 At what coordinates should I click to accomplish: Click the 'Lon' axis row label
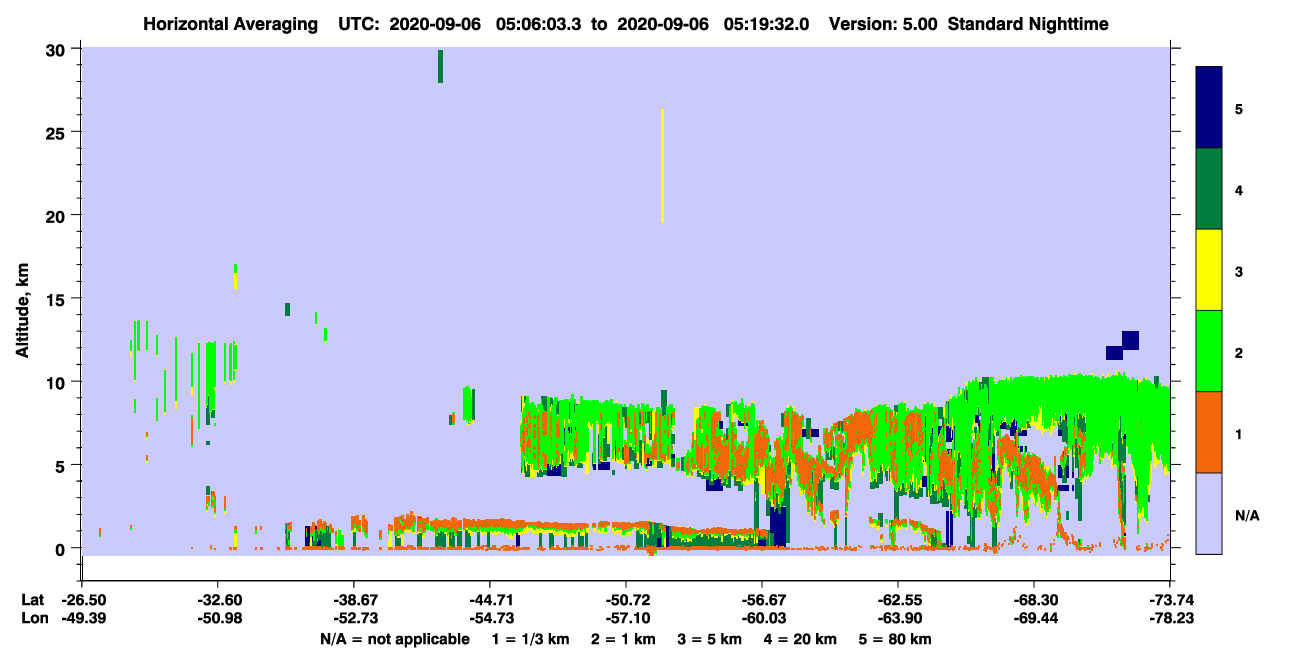(33, 619)
